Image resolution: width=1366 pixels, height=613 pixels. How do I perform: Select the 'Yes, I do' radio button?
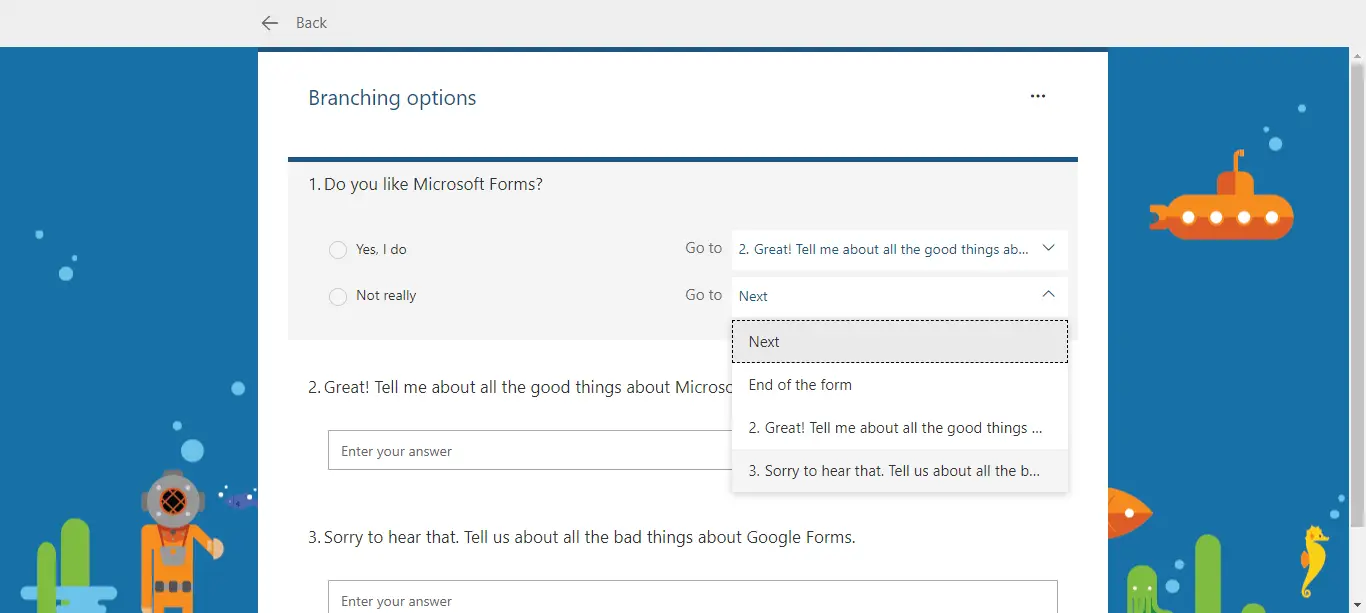(x=338, y=250)
